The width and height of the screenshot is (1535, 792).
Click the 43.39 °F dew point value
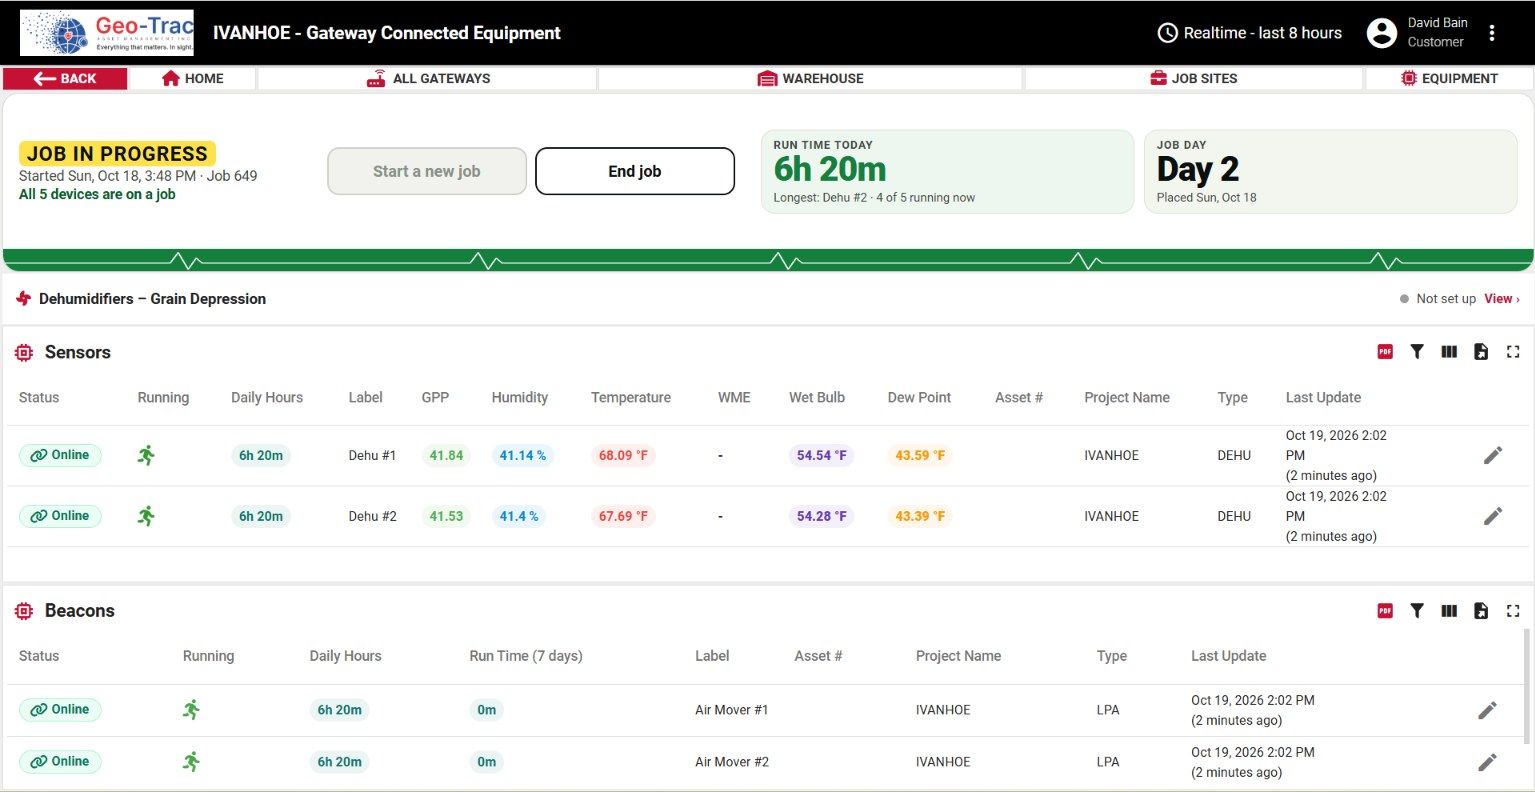pyautogui.click(x=920, y=516)
